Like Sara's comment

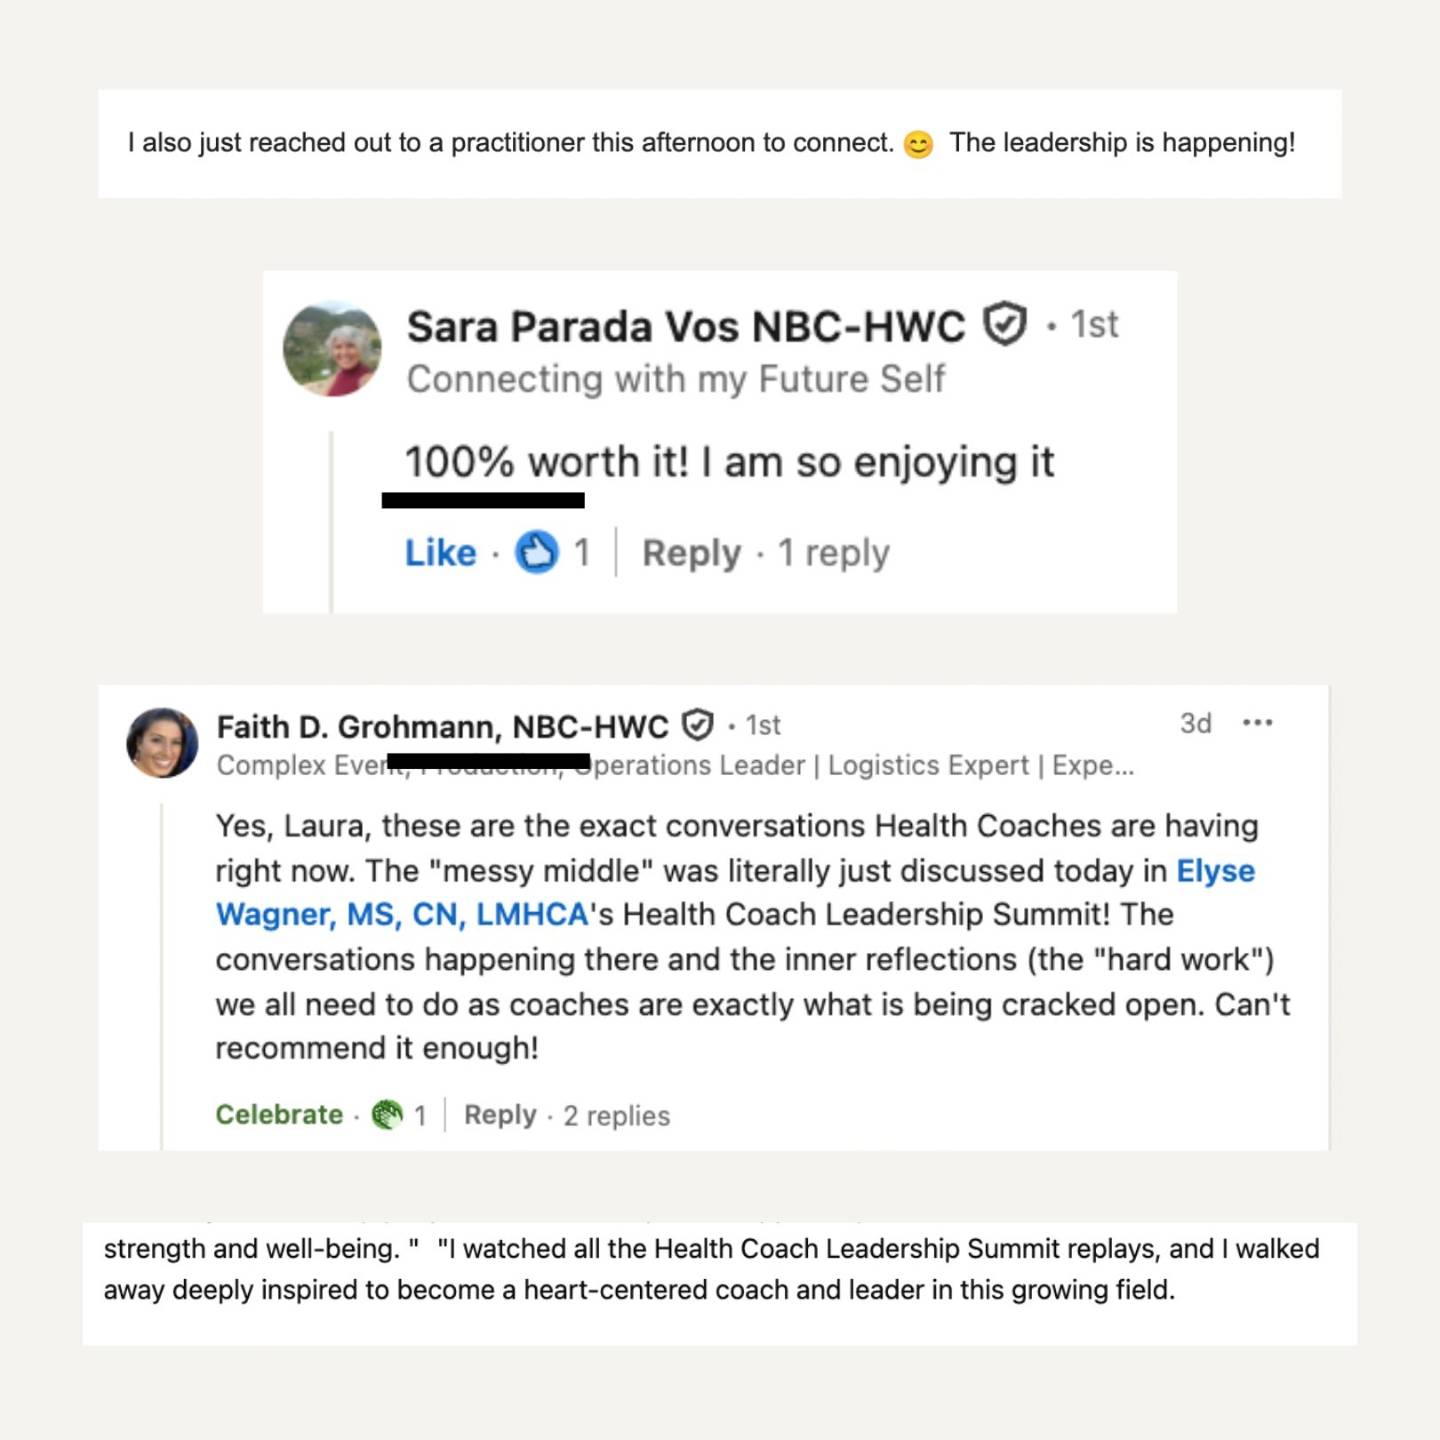[440, 552]
